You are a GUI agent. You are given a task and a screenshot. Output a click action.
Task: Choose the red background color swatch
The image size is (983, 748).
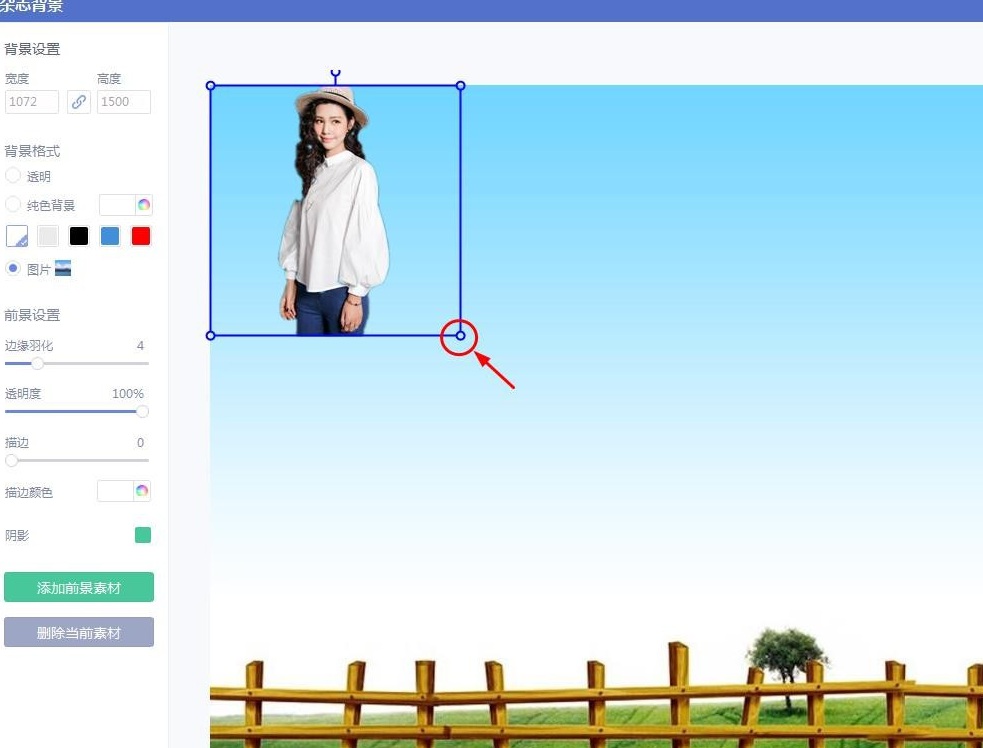tap(141, 236)
